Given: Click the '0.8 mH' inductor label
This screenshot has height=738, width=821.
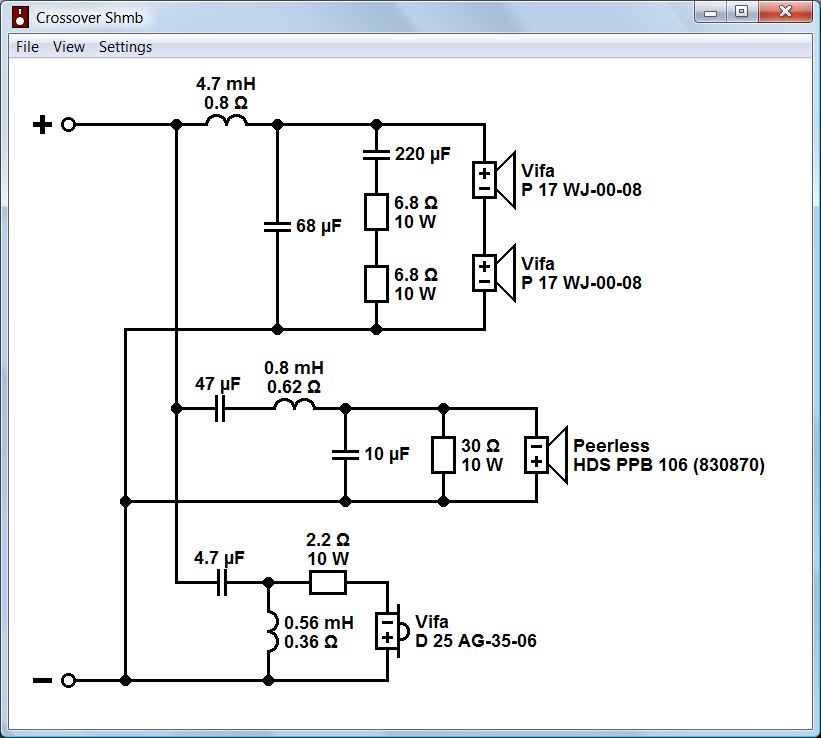Looking at the screenshot, I should pyautogui.click(x=294, y=368).
